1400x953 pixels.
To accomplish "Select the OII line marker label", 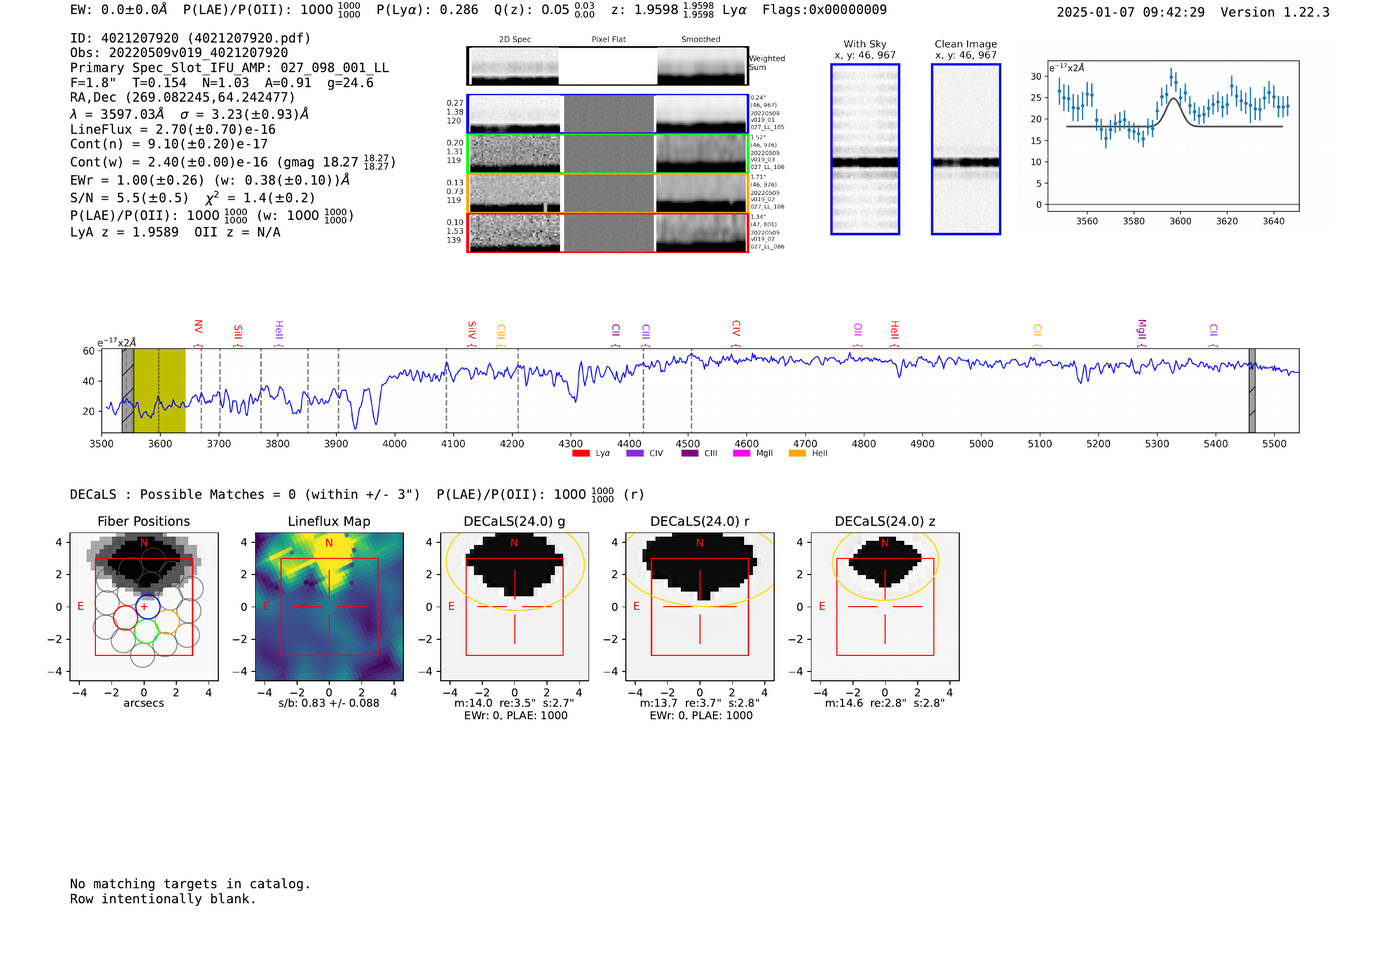I will pos(858,334).
